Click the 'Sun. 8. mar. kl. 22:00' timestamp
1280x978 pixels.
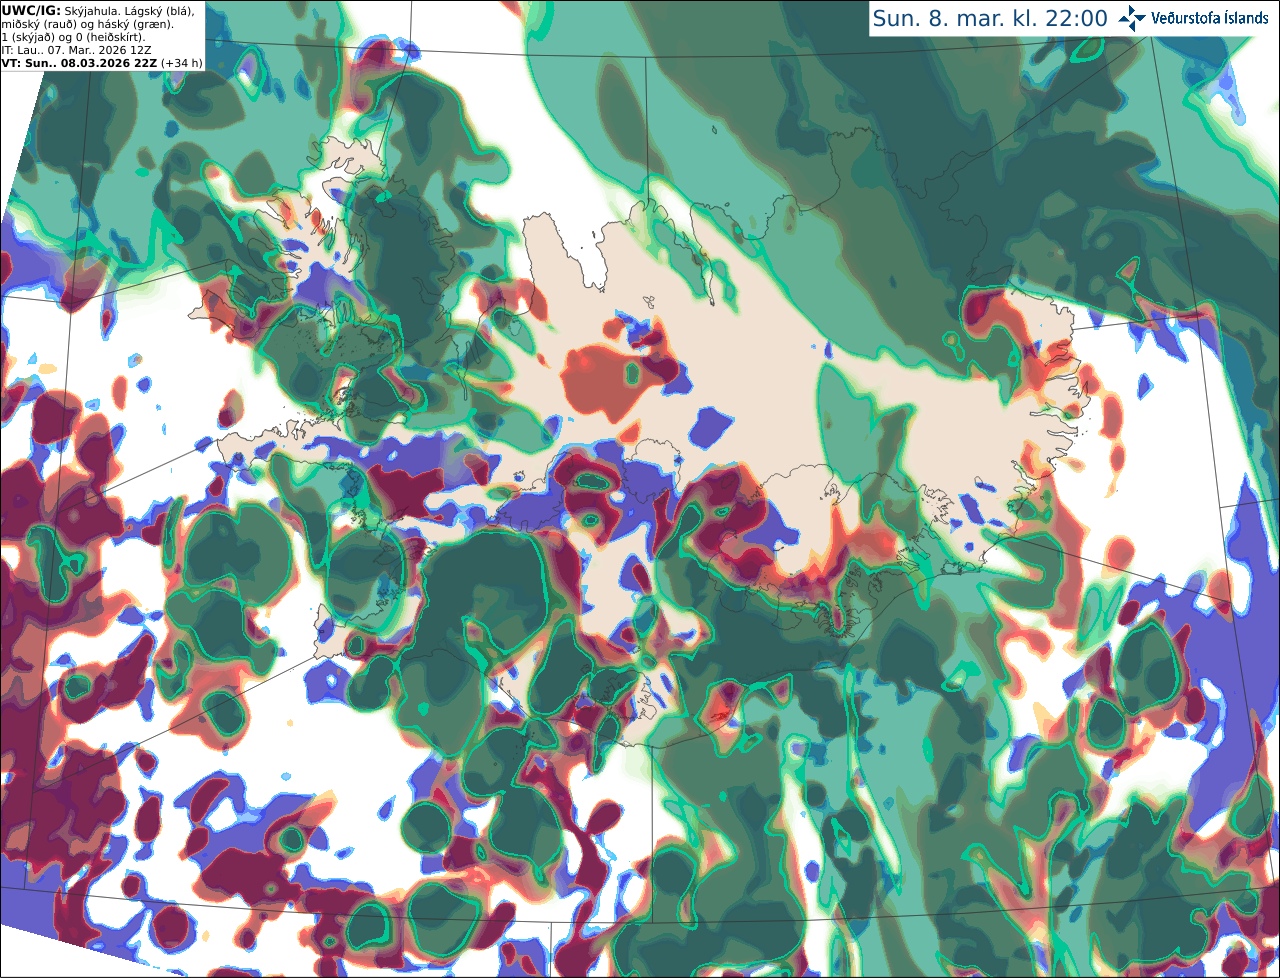pyautogui.click(x=990, y=18)
